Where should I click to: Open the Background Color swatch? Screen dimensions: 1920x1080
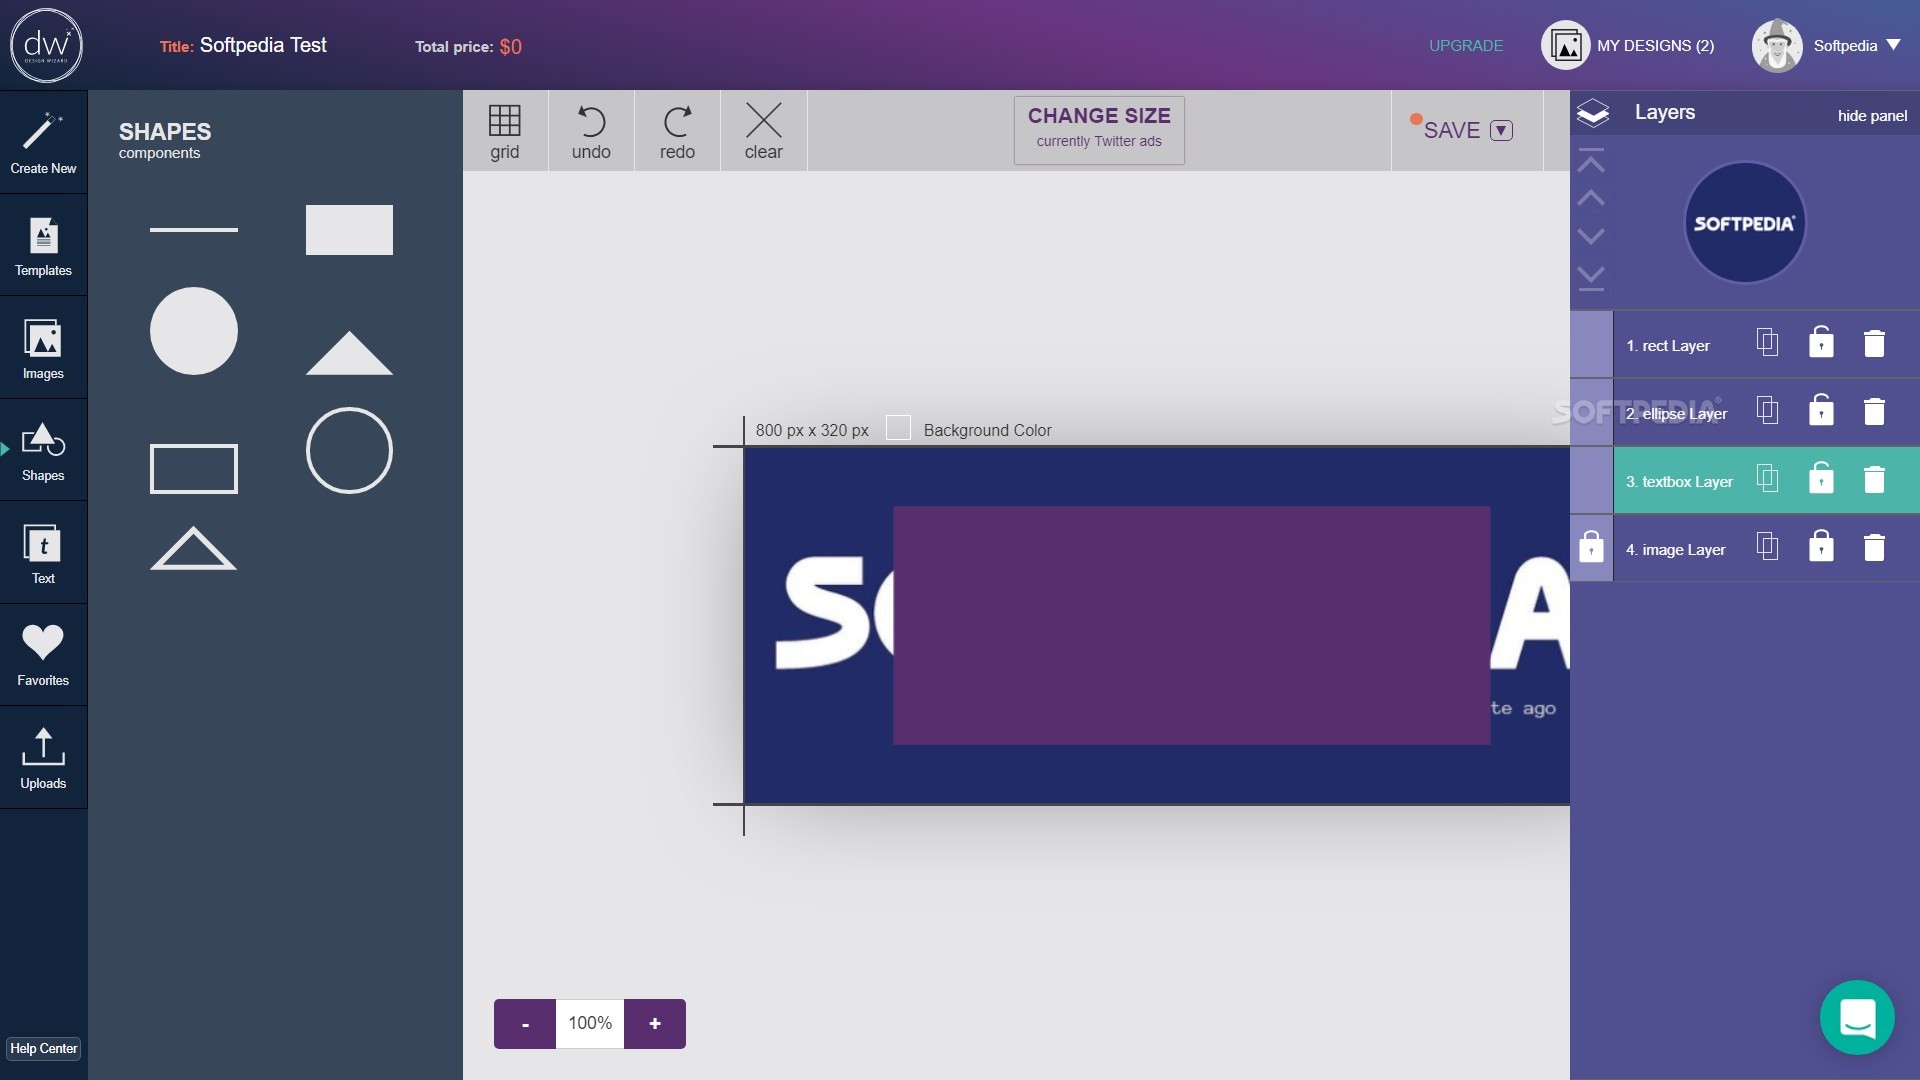[898, 429]
